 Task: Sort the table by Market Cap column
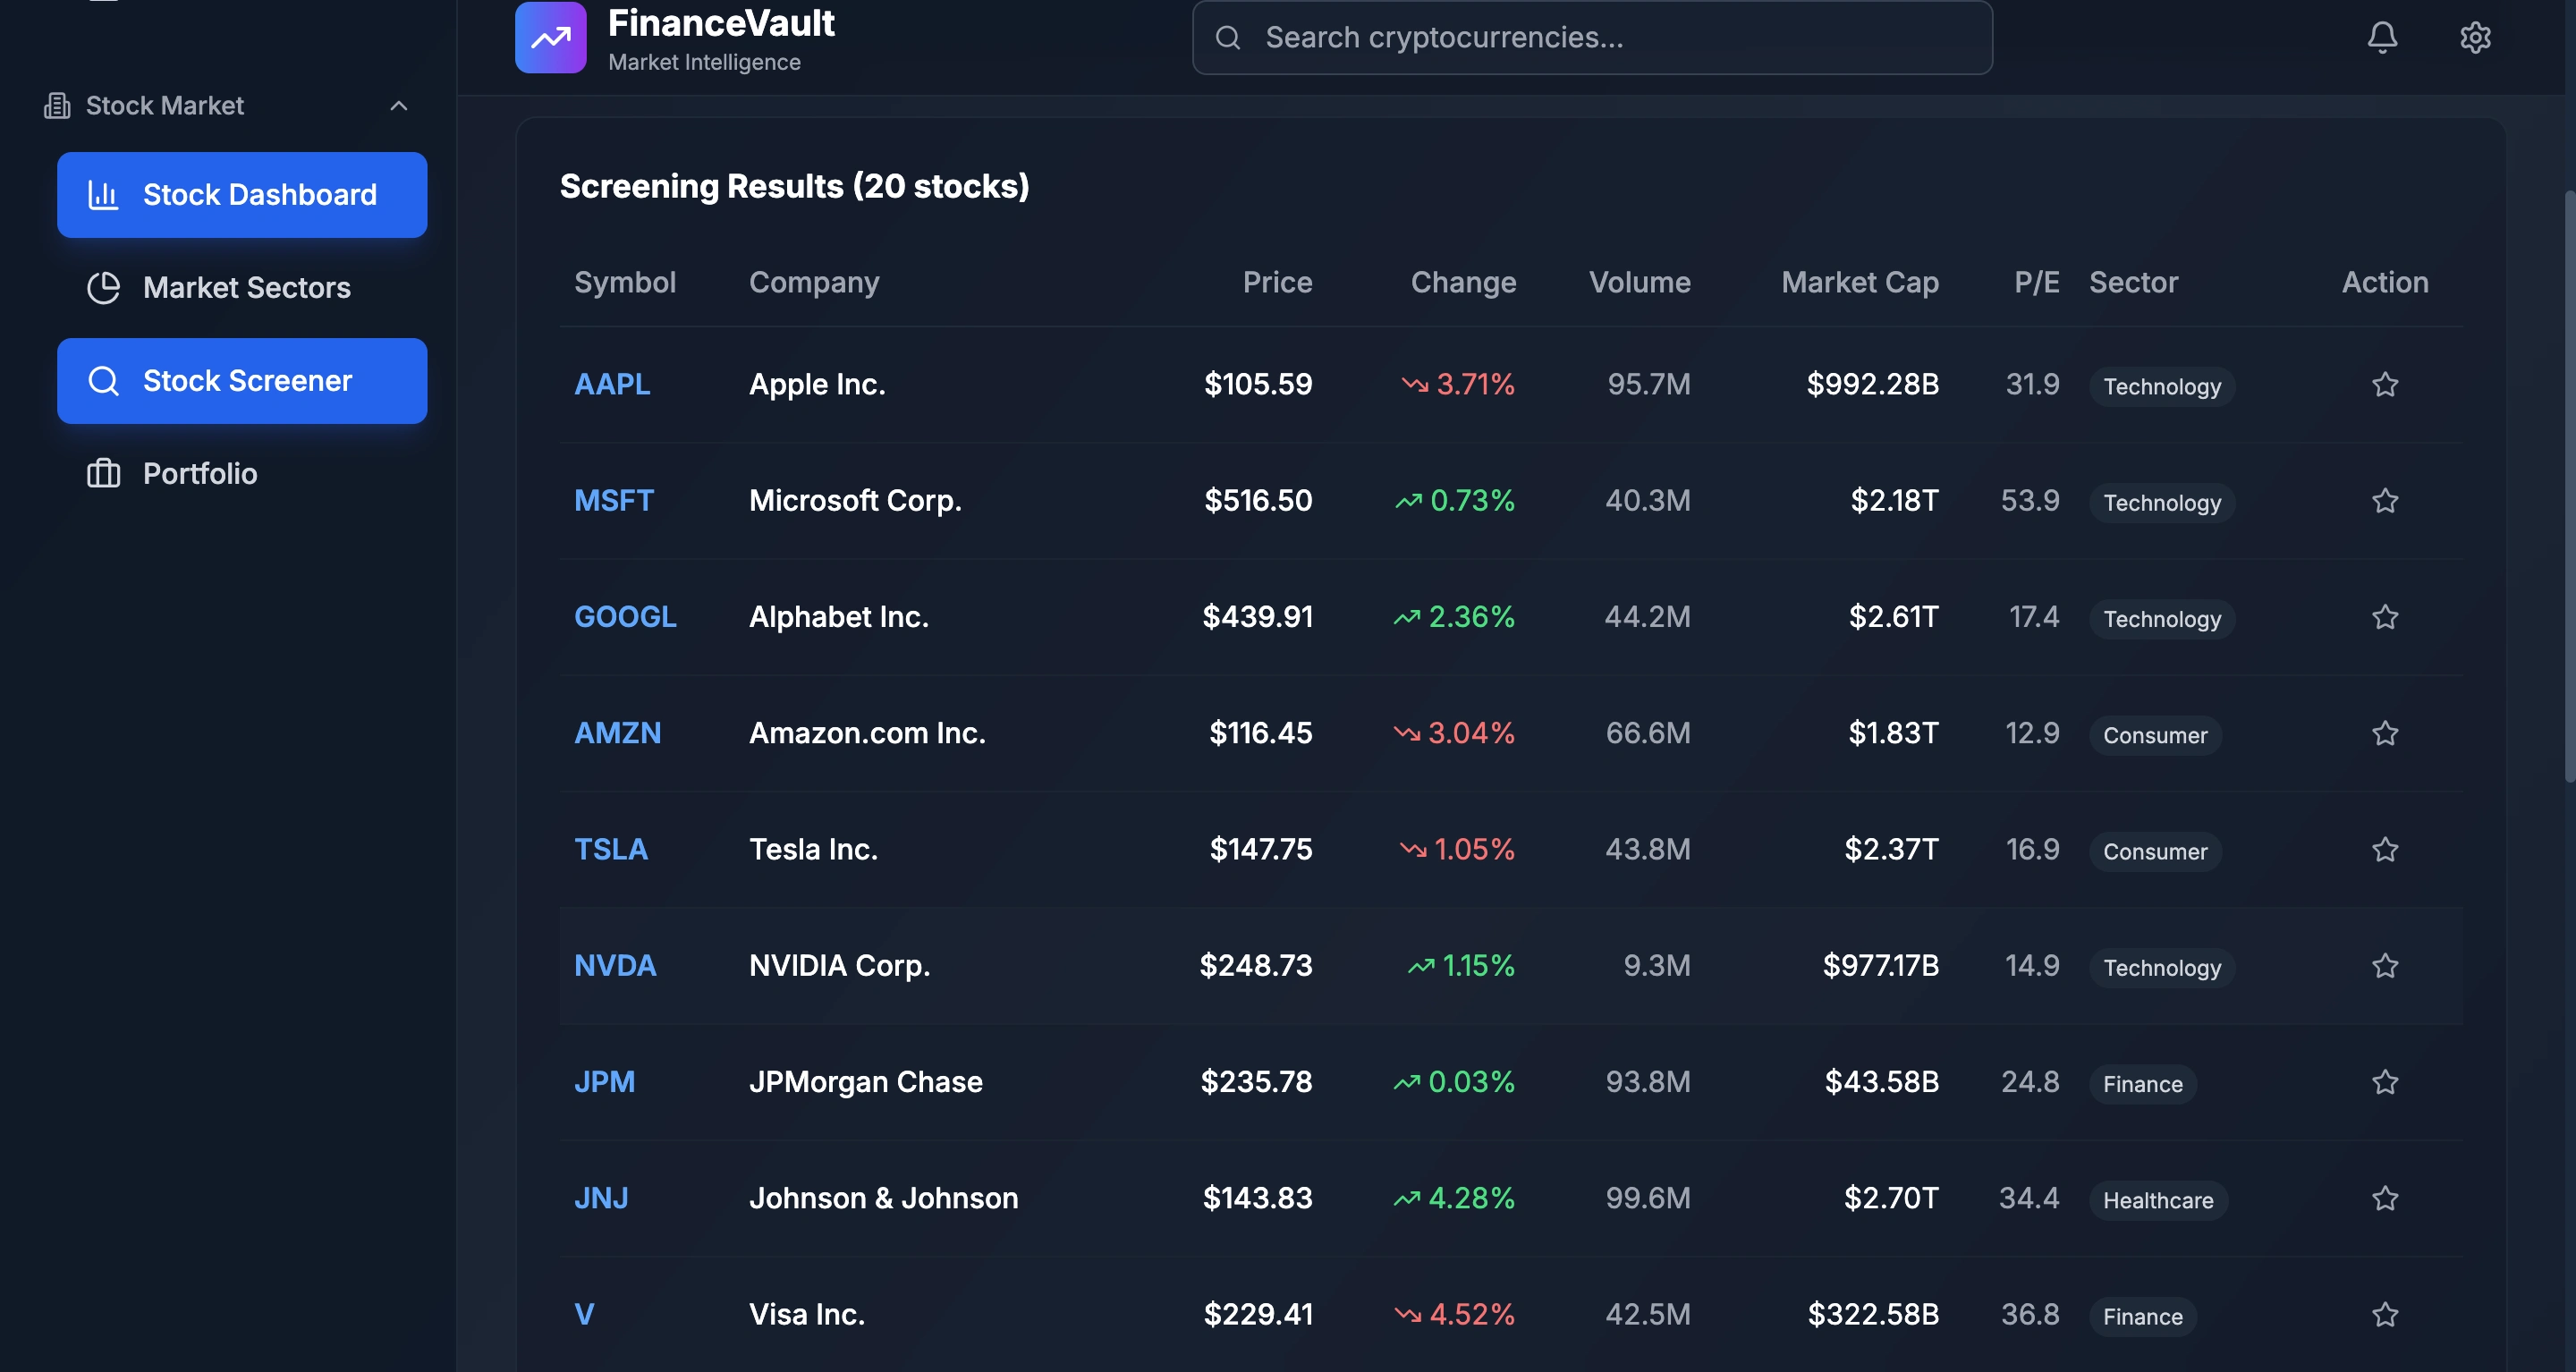pos(1859,282)
